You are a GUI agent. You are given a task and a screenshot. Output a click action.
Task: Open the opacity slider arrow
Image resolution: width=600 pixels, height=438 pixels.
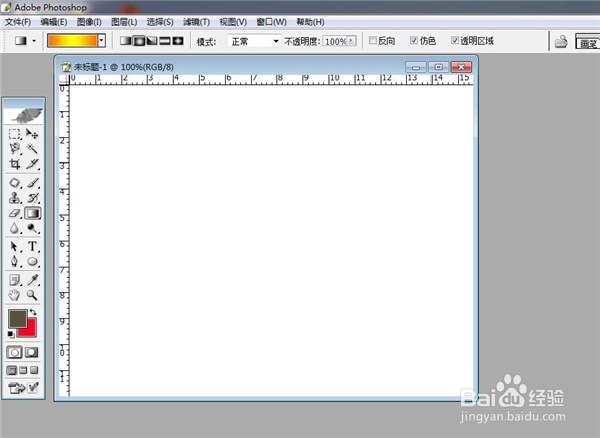pyautogui.click(x=352, y=41)
